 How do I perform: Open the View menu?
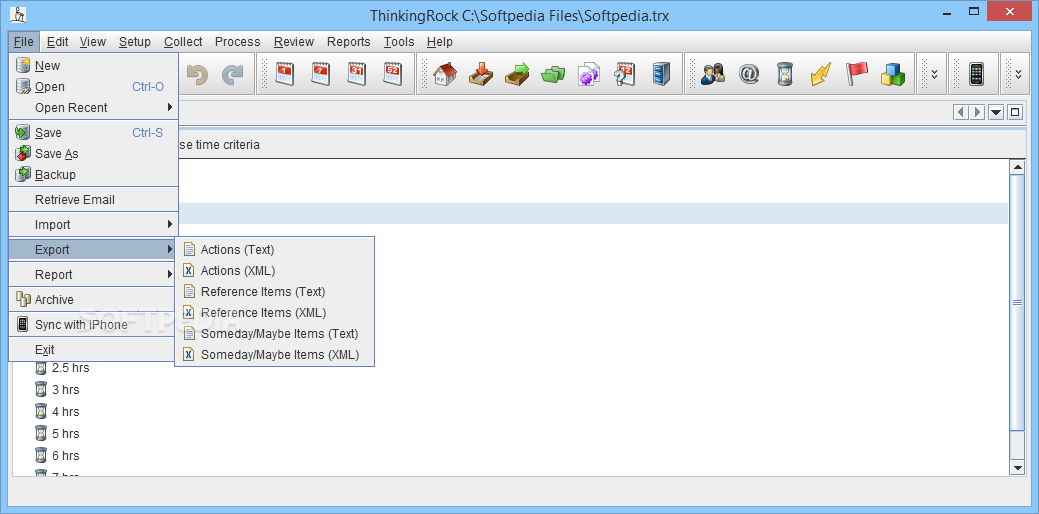[x=93, y=42]
